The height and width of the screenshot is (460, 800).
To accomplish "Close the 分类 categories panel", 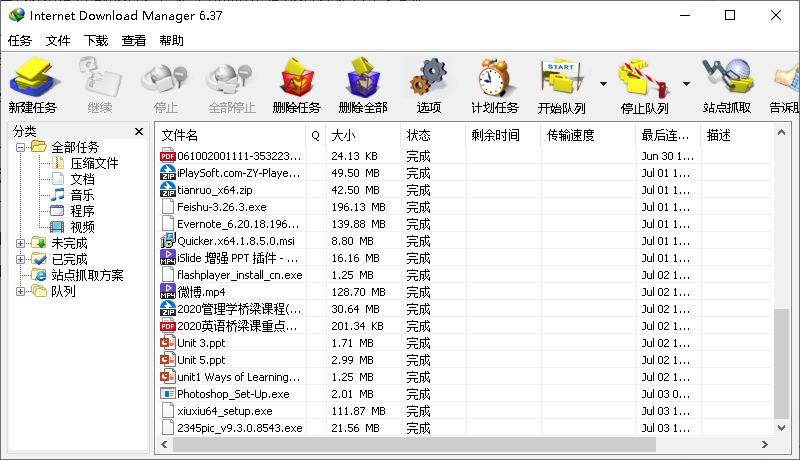I will coord(139,132).
